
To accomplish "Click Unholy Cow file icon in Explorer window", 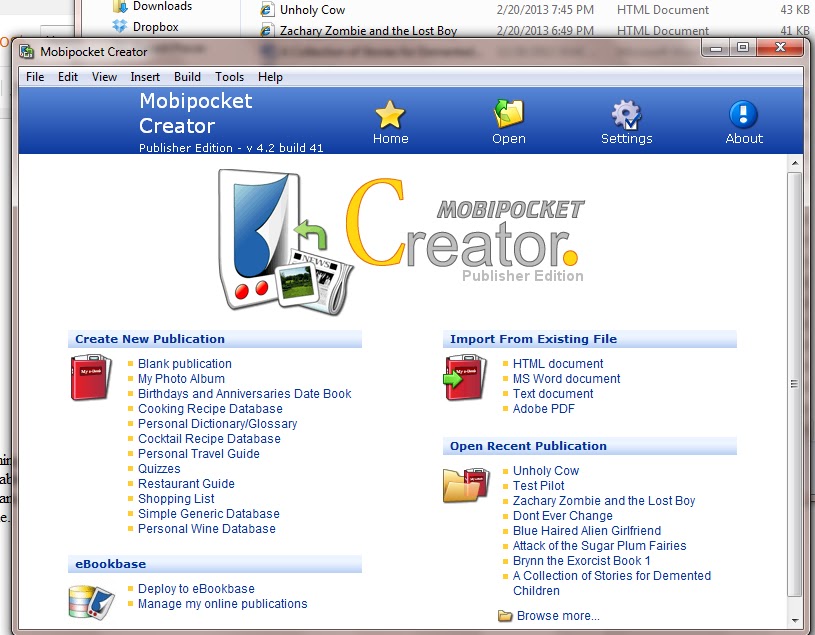I will point(267,9).
